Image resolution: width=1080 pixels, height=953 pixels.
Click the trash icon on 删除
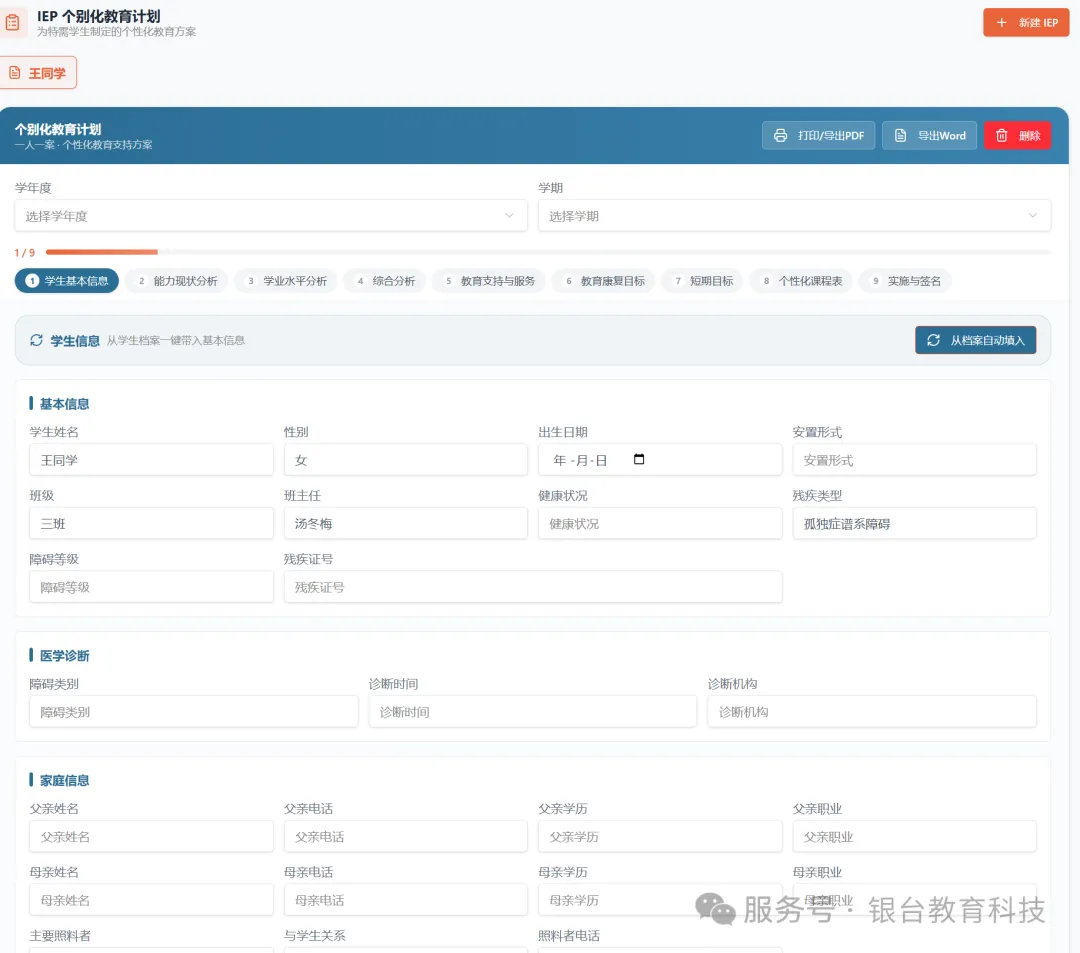[x=1001, y=136]
